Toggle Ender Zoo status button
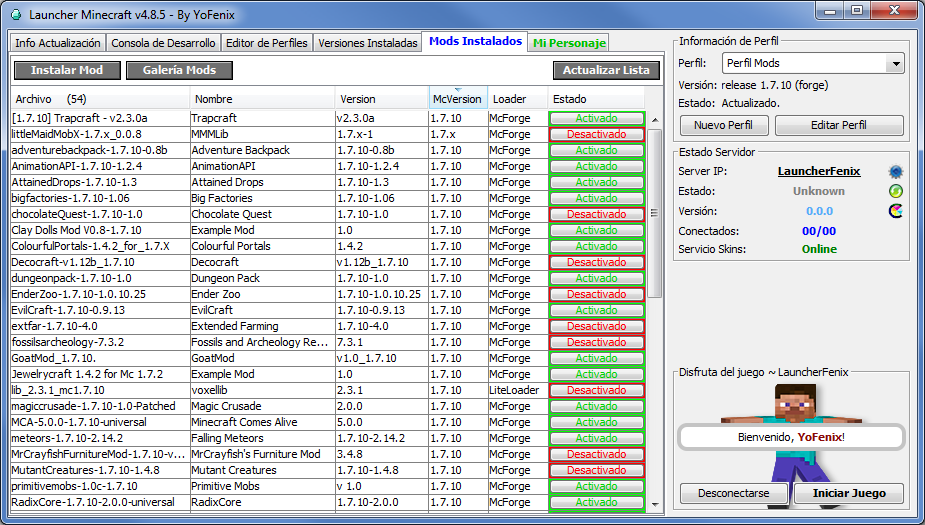 (x=596, y=294)
